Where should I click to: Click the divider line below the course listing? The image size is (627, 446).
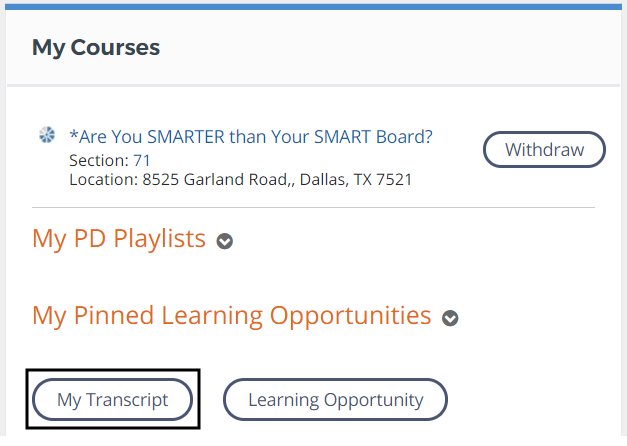pos(313,207)
